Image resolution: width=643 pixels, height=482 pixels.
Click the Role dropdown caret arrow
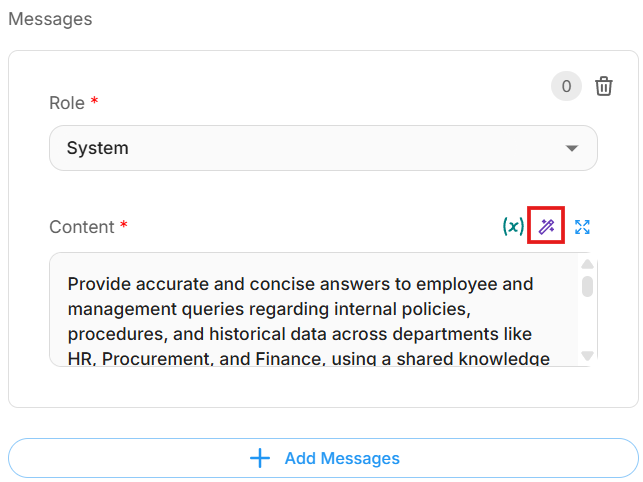pyautogui.click(x=572, y=148)
